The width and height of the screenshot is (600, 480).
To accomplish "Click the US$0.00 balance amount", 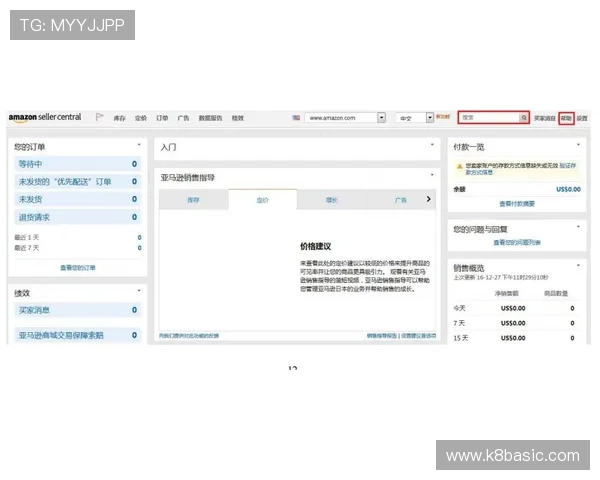I will (568, 189).
